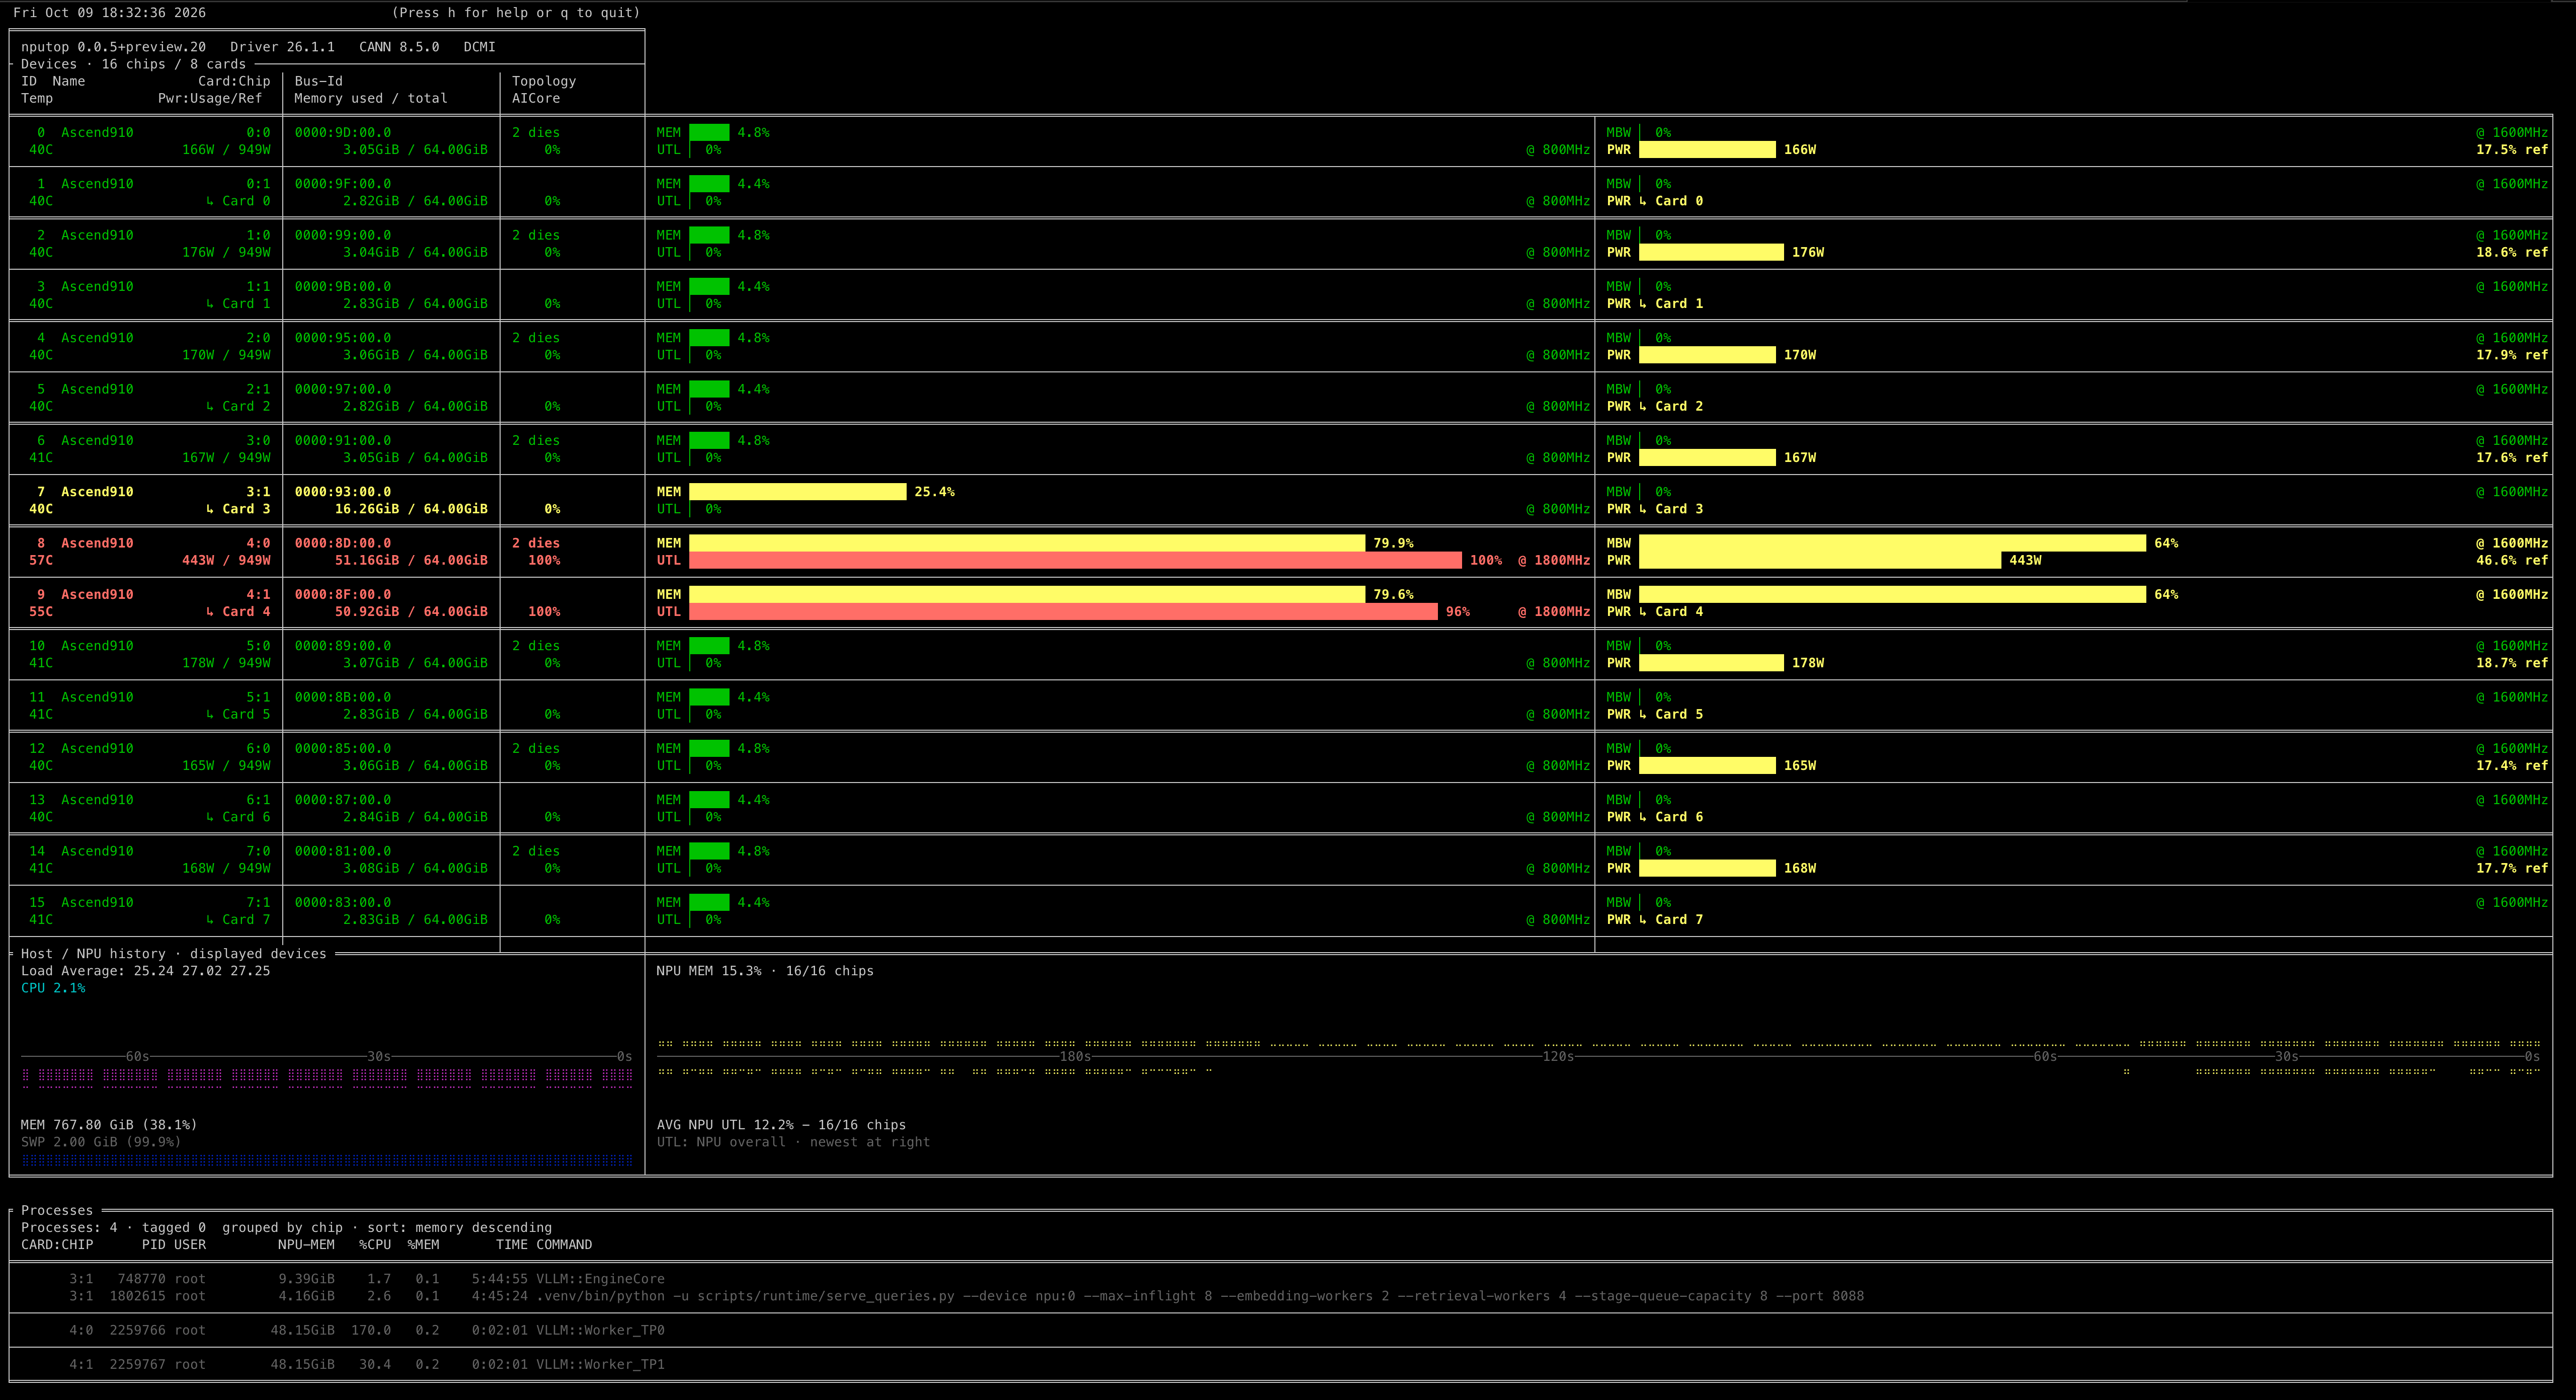Click the 'sort: memory descending' status text
This screenshot has width=2576, height=1400.
pos(459,1228)
